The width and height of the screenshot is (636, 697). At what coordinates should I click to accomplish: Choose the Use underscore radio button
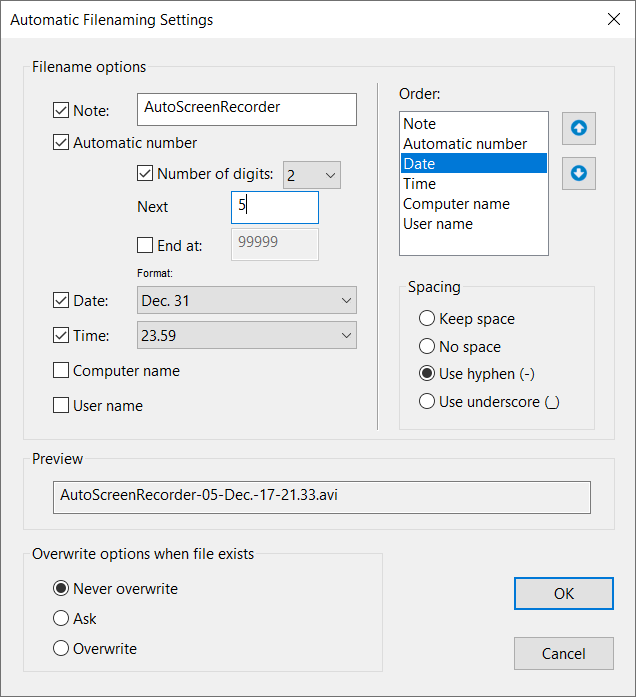tap(428, 402)
